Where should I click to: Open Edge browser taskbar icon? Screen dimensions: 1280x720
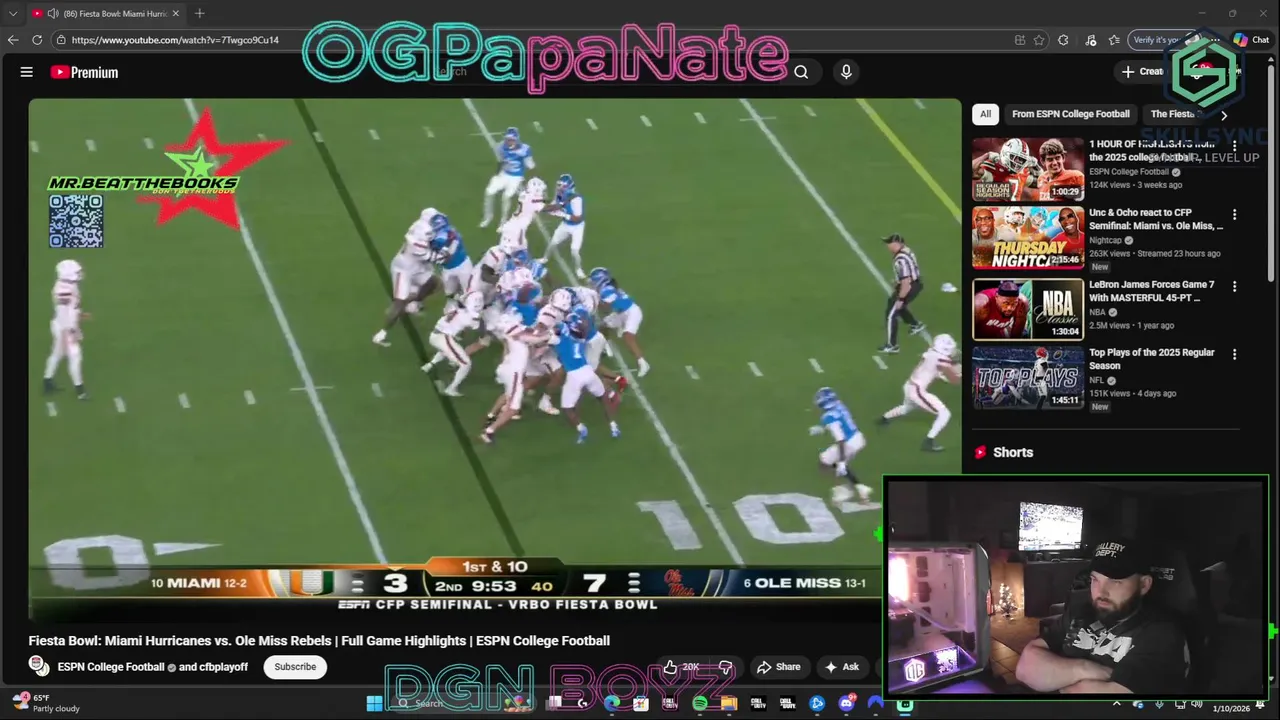coord(612,703)
